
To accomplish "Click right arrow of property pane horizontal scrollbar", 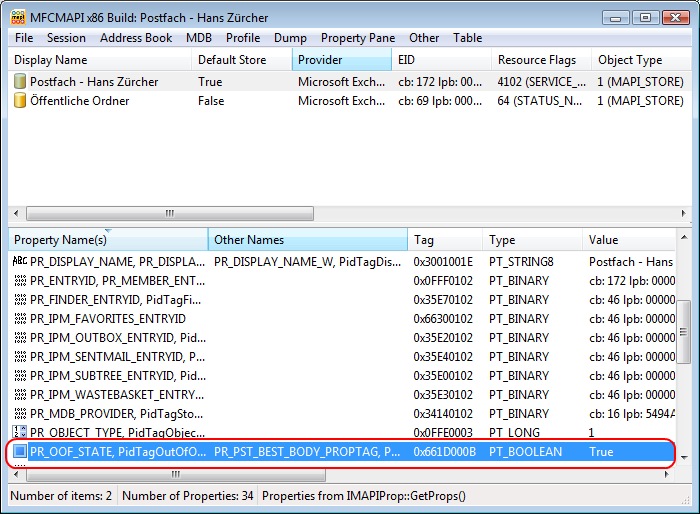I will pos(667,474).
